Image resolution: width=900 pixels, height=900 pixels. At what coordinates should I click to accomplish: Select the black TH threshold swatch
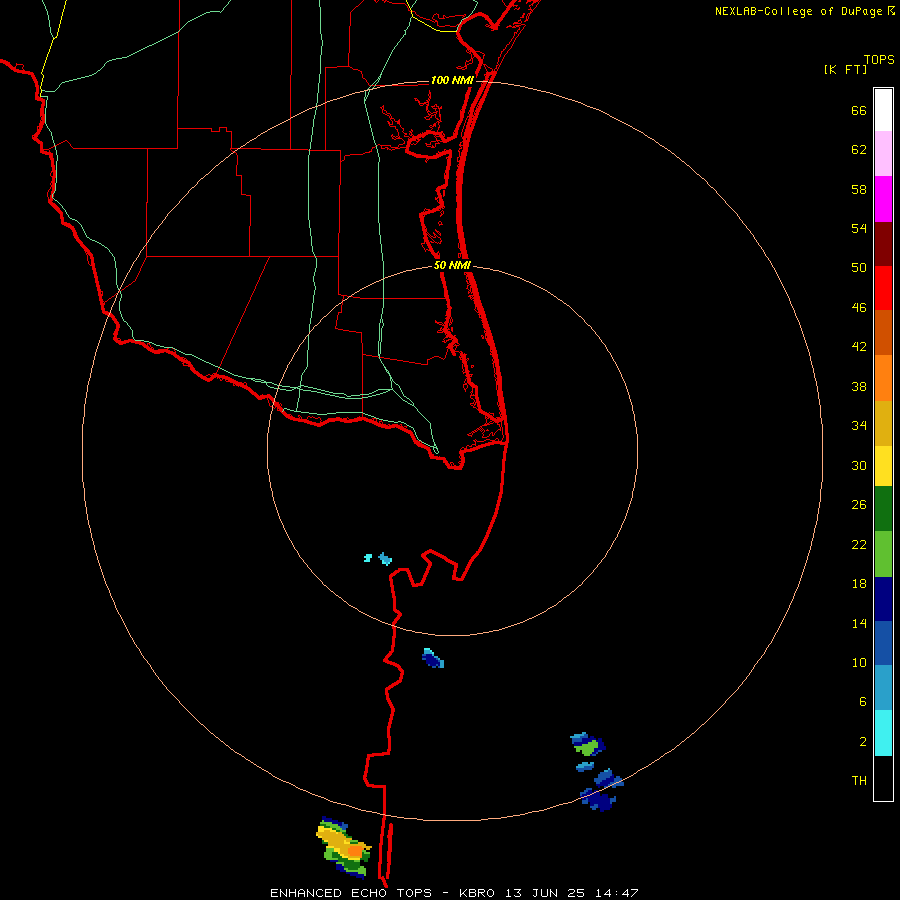(883, 778)
